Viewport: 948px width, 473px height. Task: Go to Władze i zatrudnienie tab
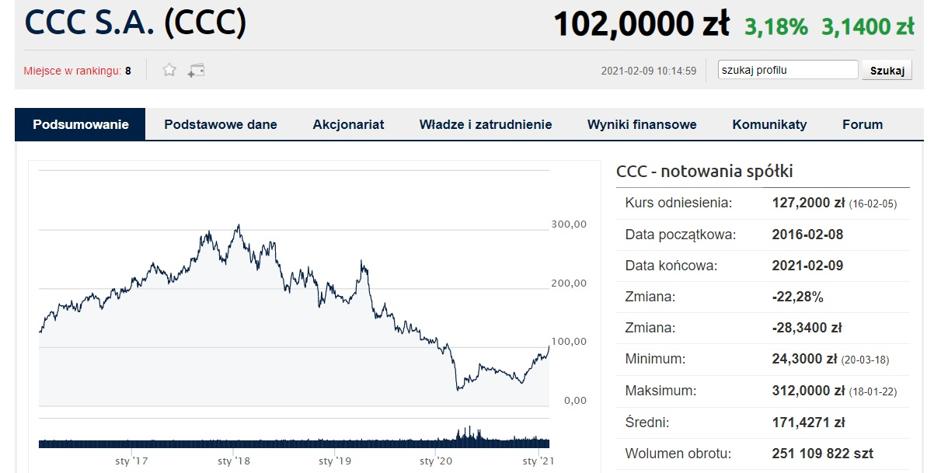click(x=485, y=125)
